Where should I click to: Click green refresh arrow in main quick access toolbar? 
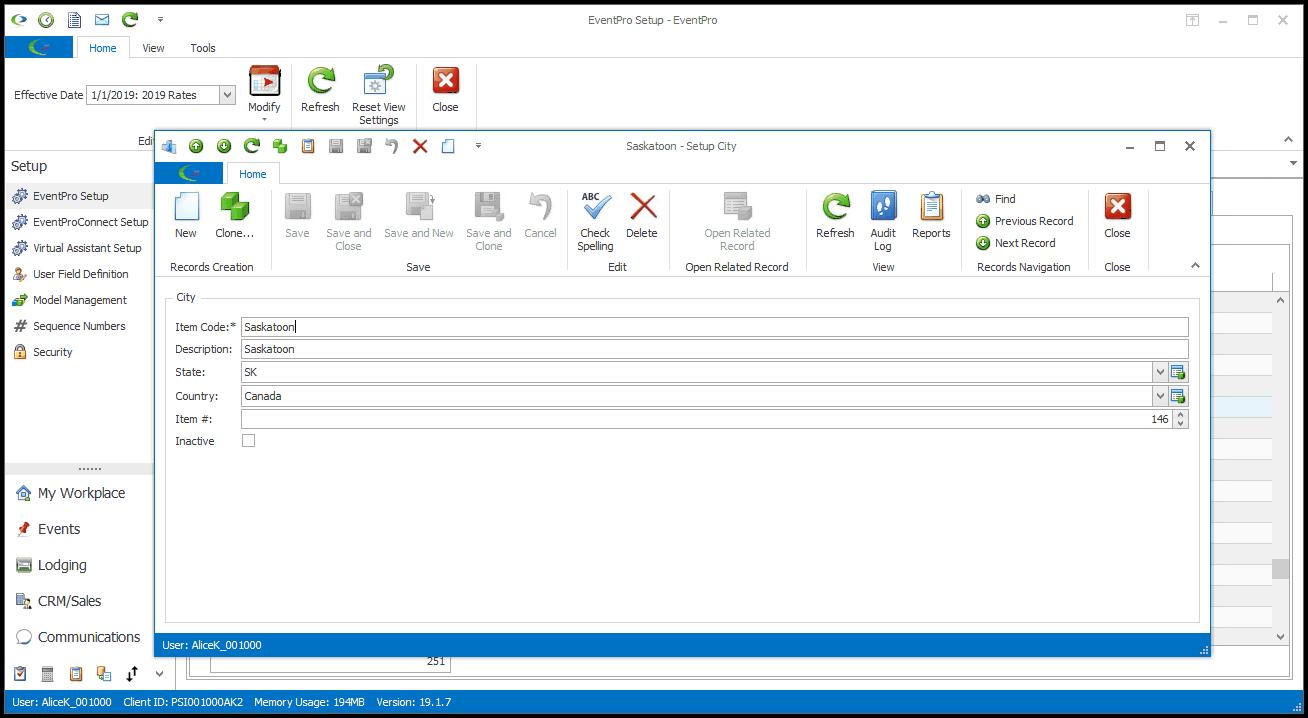130,20
